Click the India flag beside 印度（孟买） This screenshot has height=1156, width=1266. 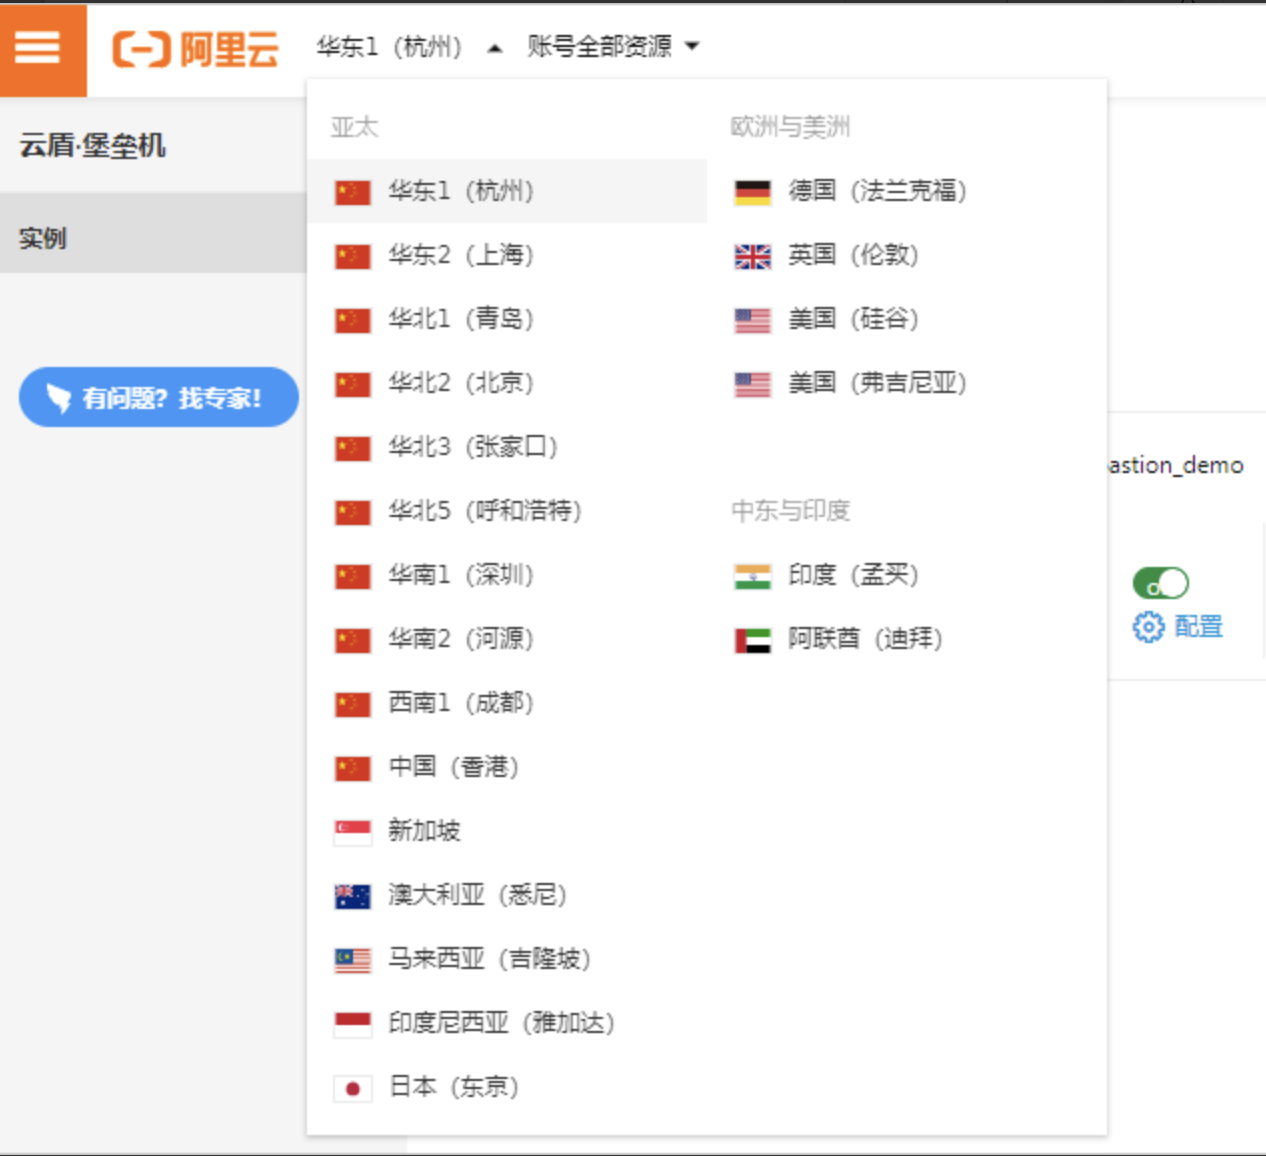pyautogui.click(x=752, y=575)
